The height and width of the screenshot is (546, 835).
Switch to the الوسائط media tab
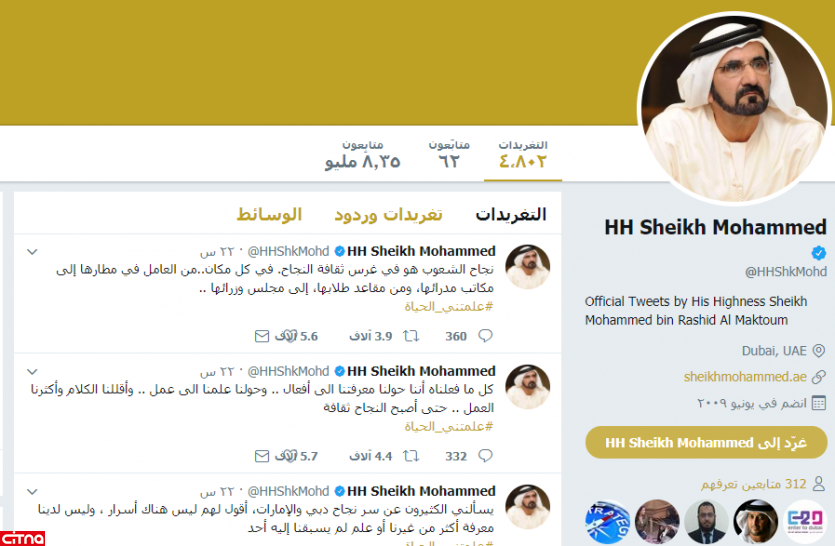(269, 214)
